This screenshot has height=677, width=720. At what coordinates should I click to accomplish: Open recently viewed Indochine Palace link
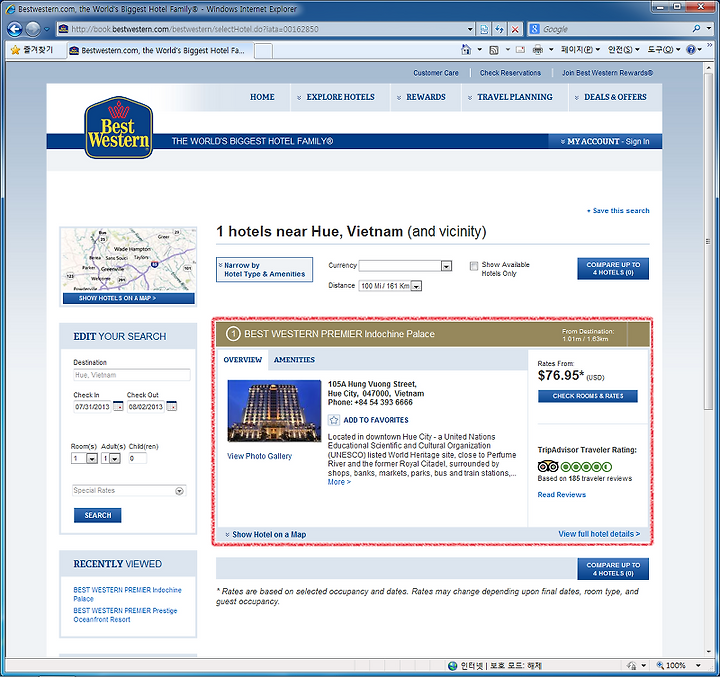pos(127,594)
